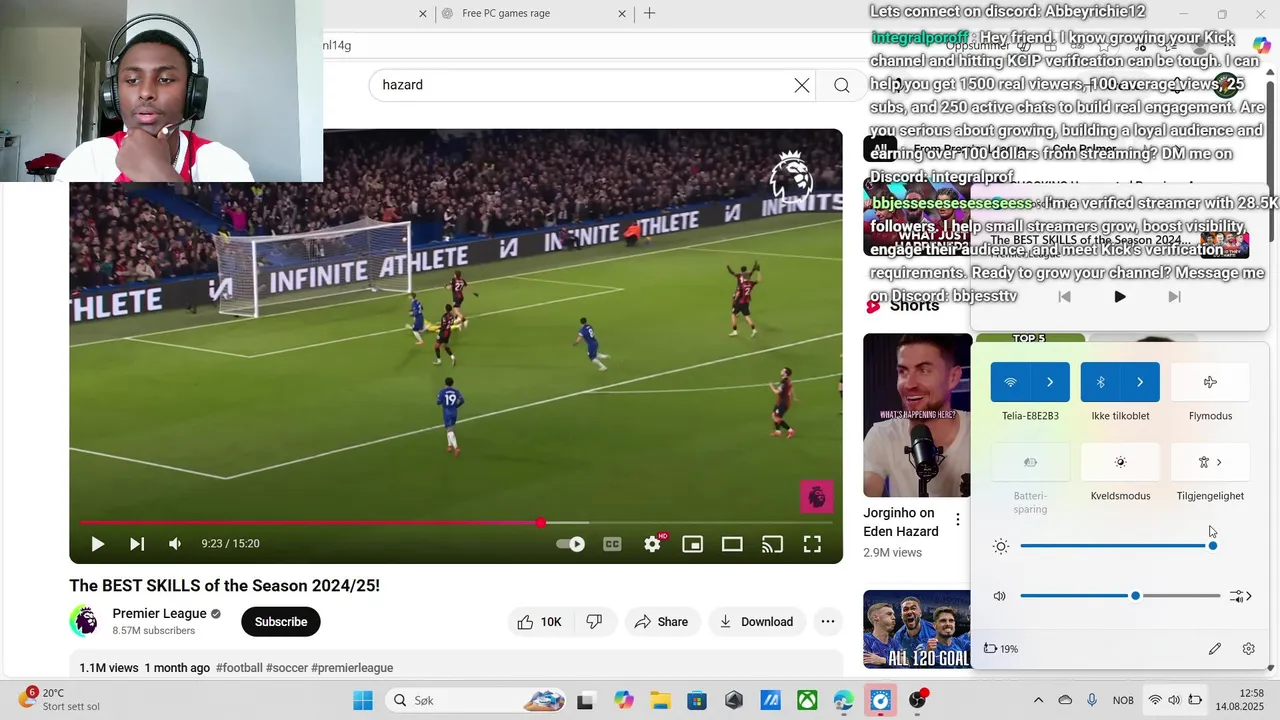Expand the Wi-Fi networks list
Viewport: 1280px width, 720px height.
pos(1050,382)
